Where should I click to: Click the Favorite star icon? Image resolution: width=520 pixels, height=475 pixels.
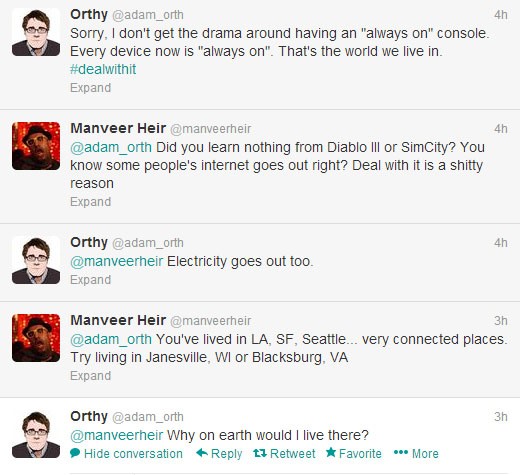pyautogui.click(x=331, y=452)
